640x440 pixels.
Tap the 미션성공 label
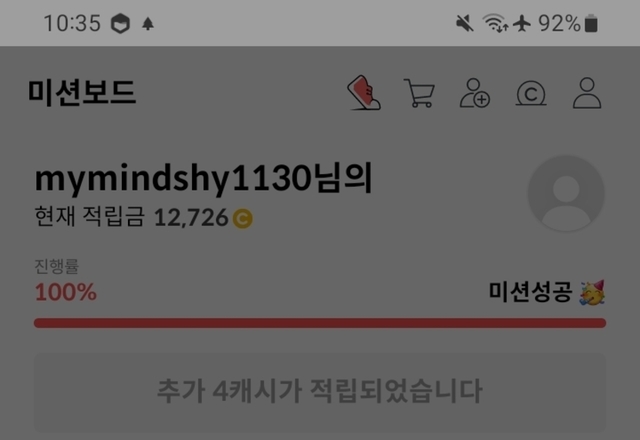click(531, 292)
